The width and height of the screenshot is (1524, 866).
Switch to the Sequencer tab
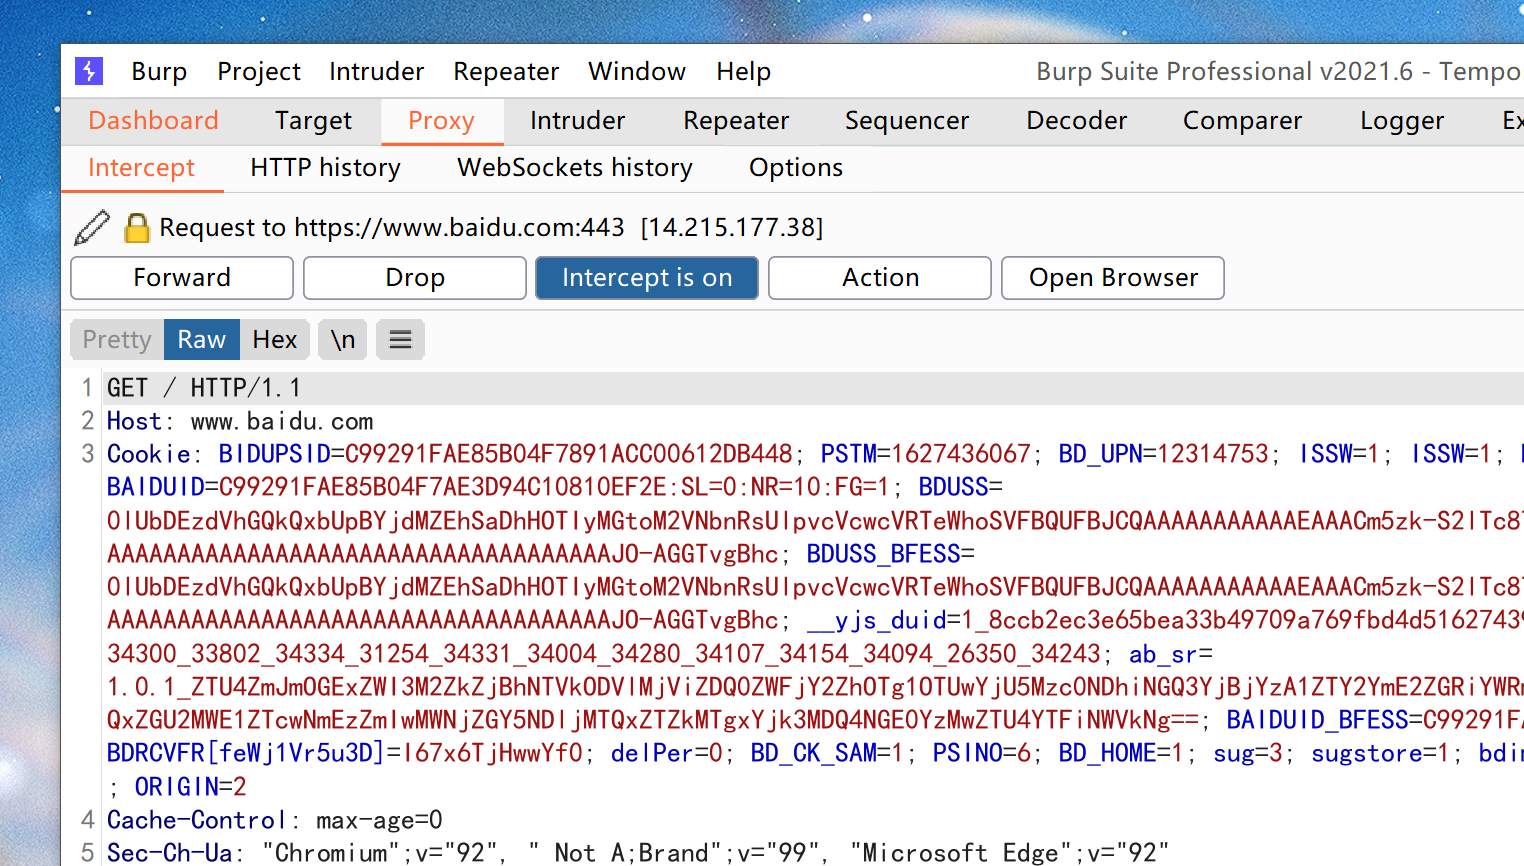point(907,121)
